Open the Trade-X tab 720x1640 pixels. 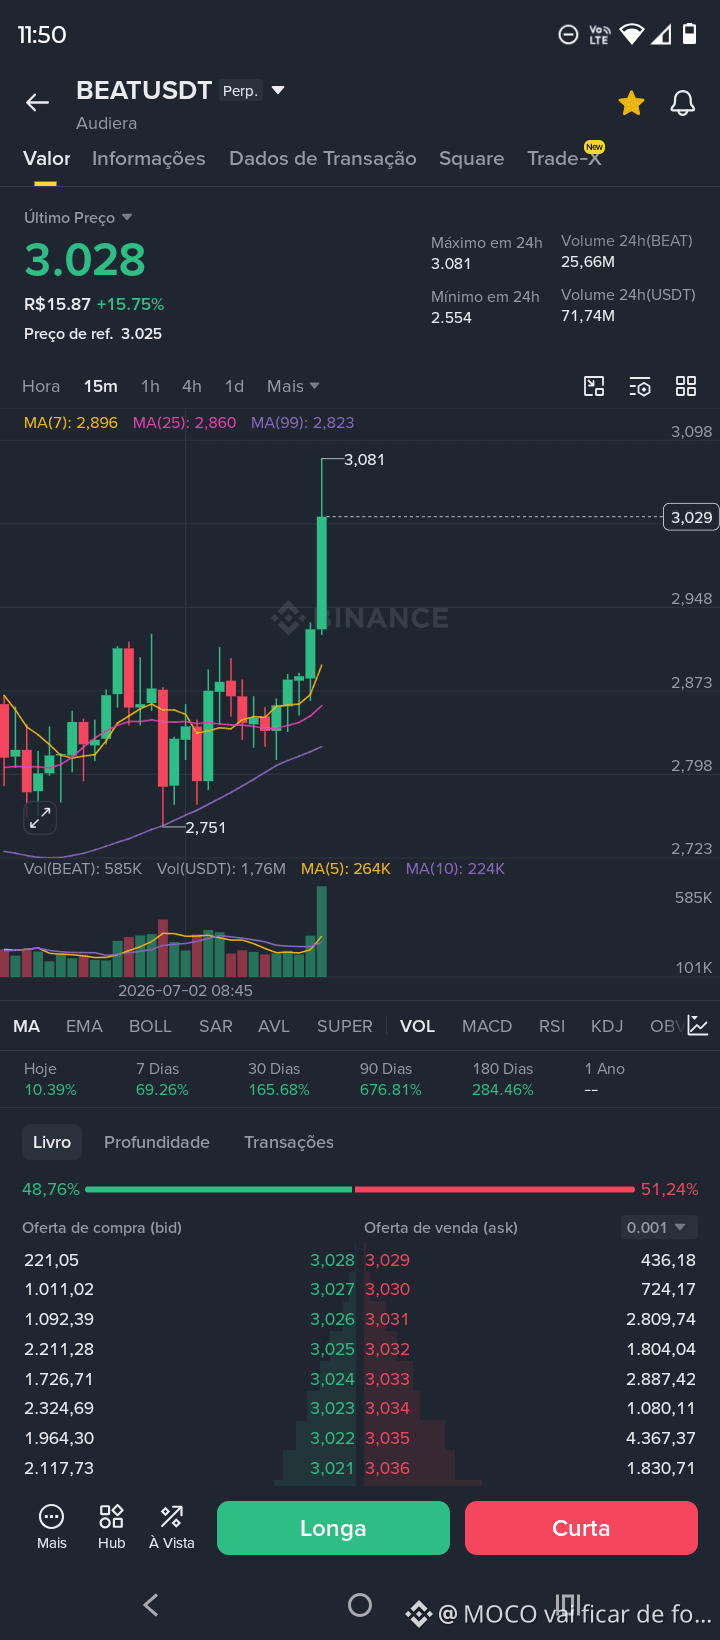[x=564, y=158]
